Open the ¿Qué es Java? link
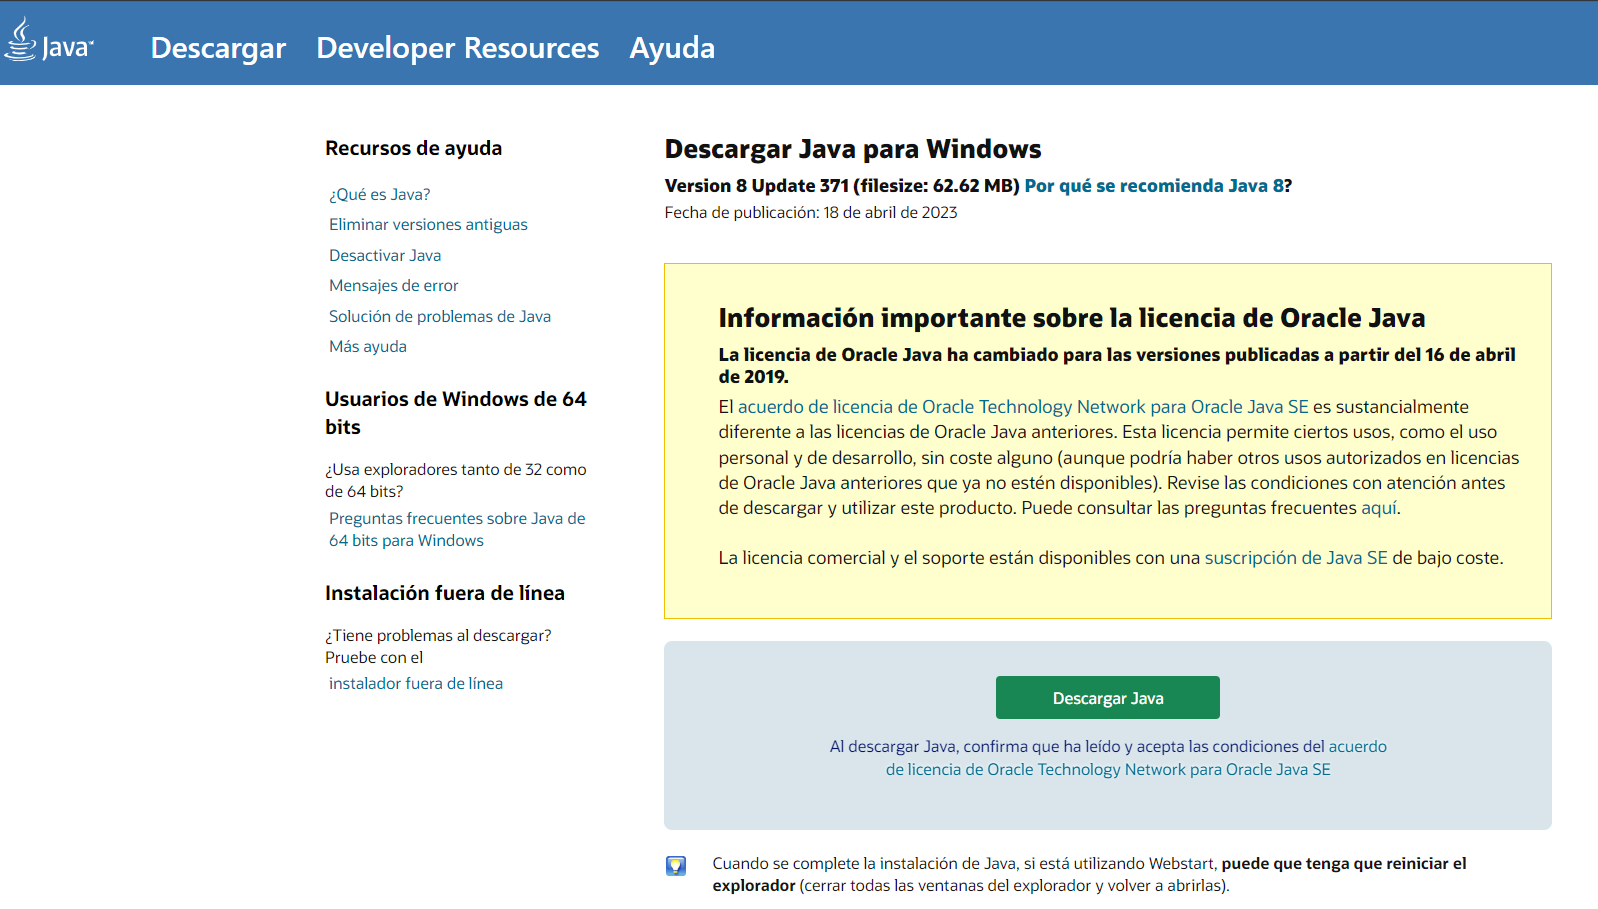This screenshot has height=909, width=1598. pyautogui.click(x=380, y=194)
